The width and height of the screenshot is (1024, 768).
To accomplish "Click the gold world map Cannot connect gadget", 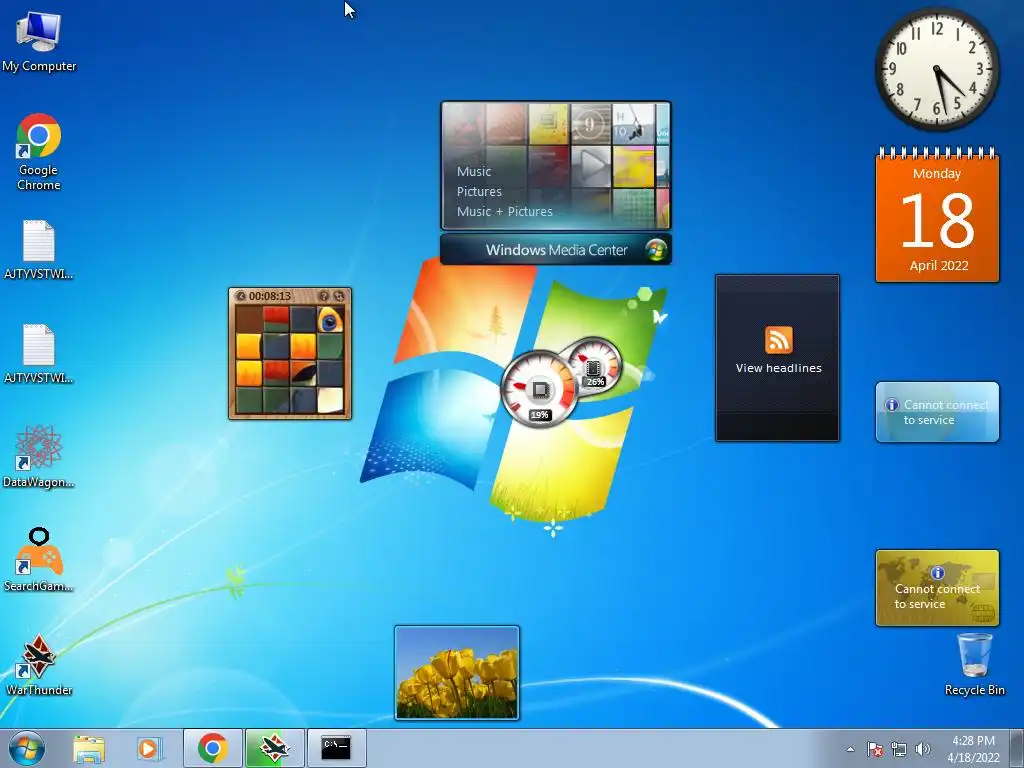I will coord(937,588).
